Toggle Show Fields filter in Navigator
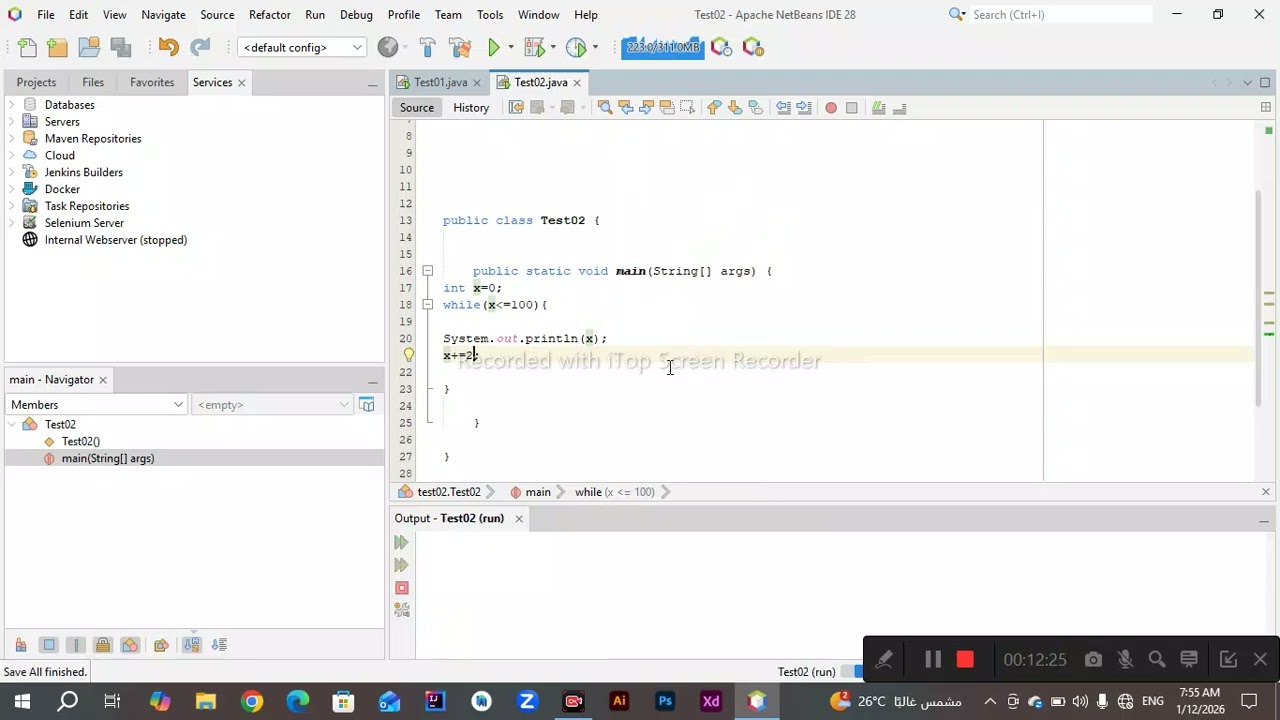The width and height of the screenshot is (1280, 720). [48, 645]
